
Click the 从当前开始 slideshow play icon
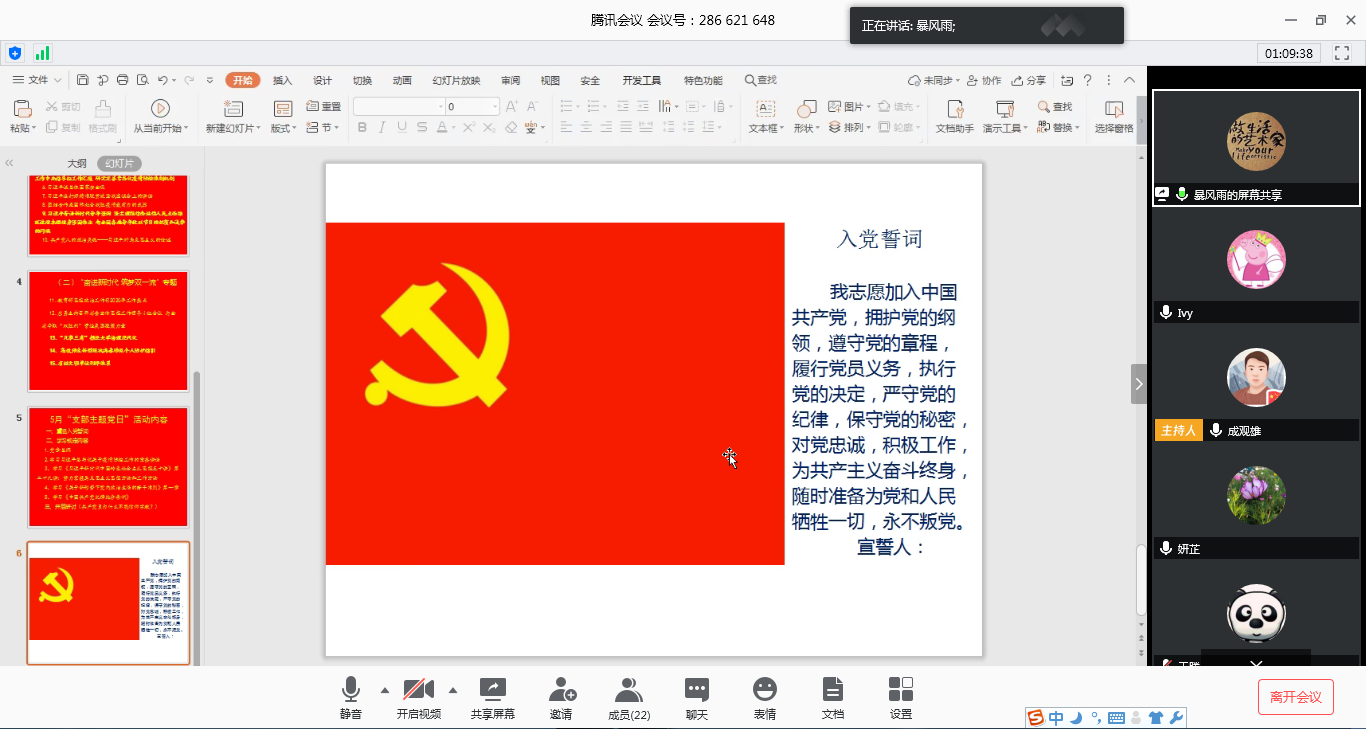click(160, 108)
